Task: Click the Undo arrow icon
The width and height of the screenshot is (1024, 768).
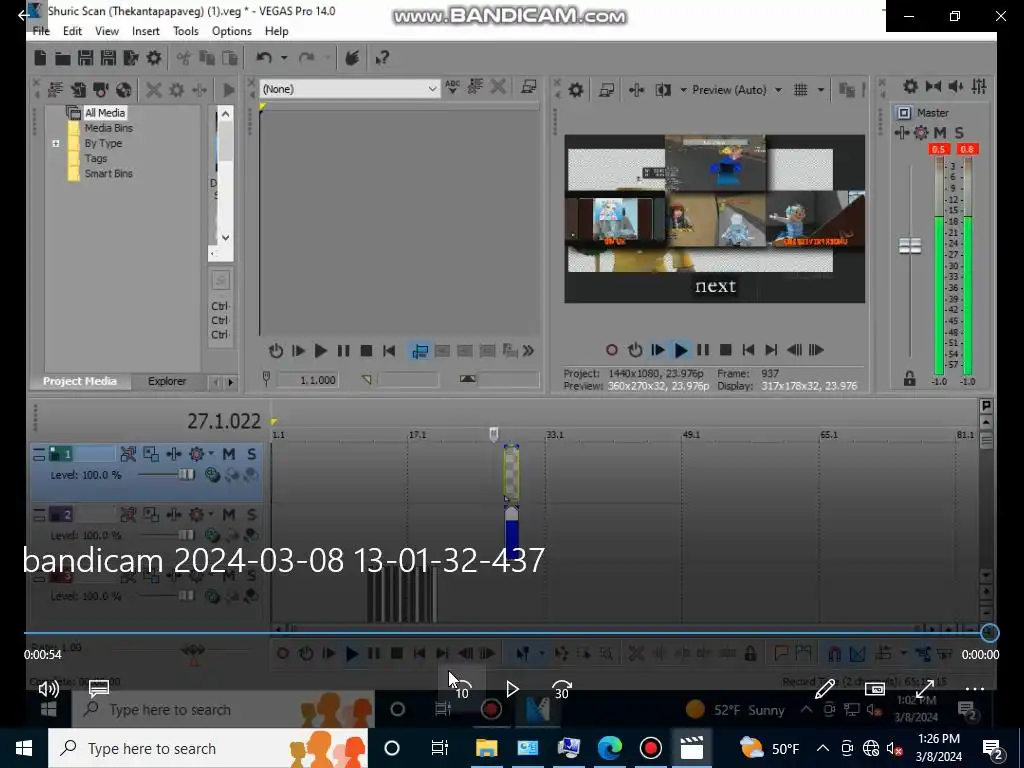Action: point(264,58)
